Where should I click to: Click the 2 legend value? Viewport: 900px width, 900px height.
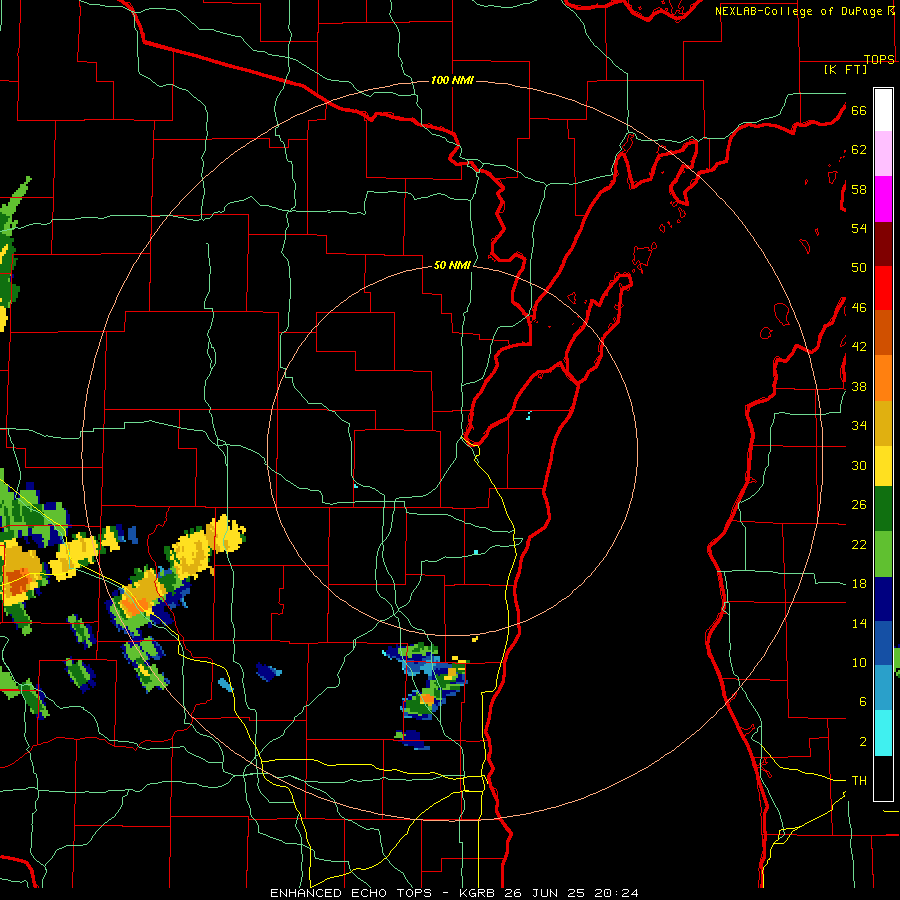[x=862, y=742]
